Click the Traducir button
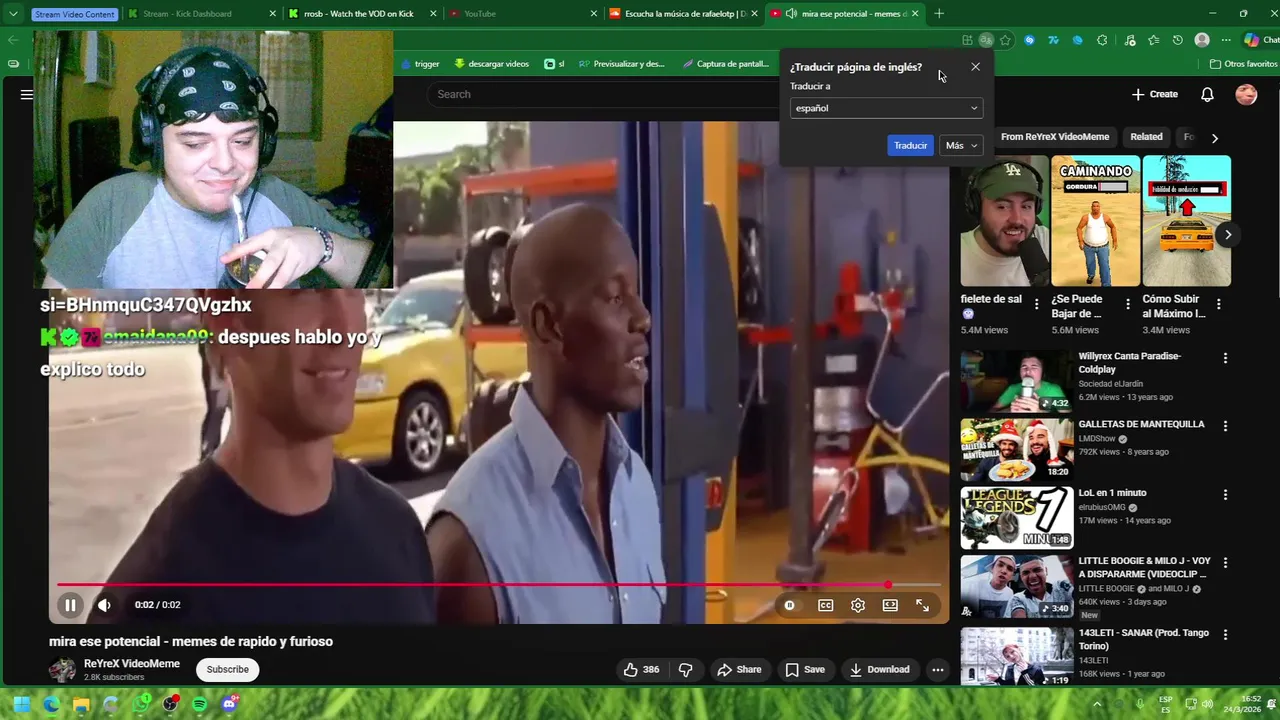 pos(910,146)
